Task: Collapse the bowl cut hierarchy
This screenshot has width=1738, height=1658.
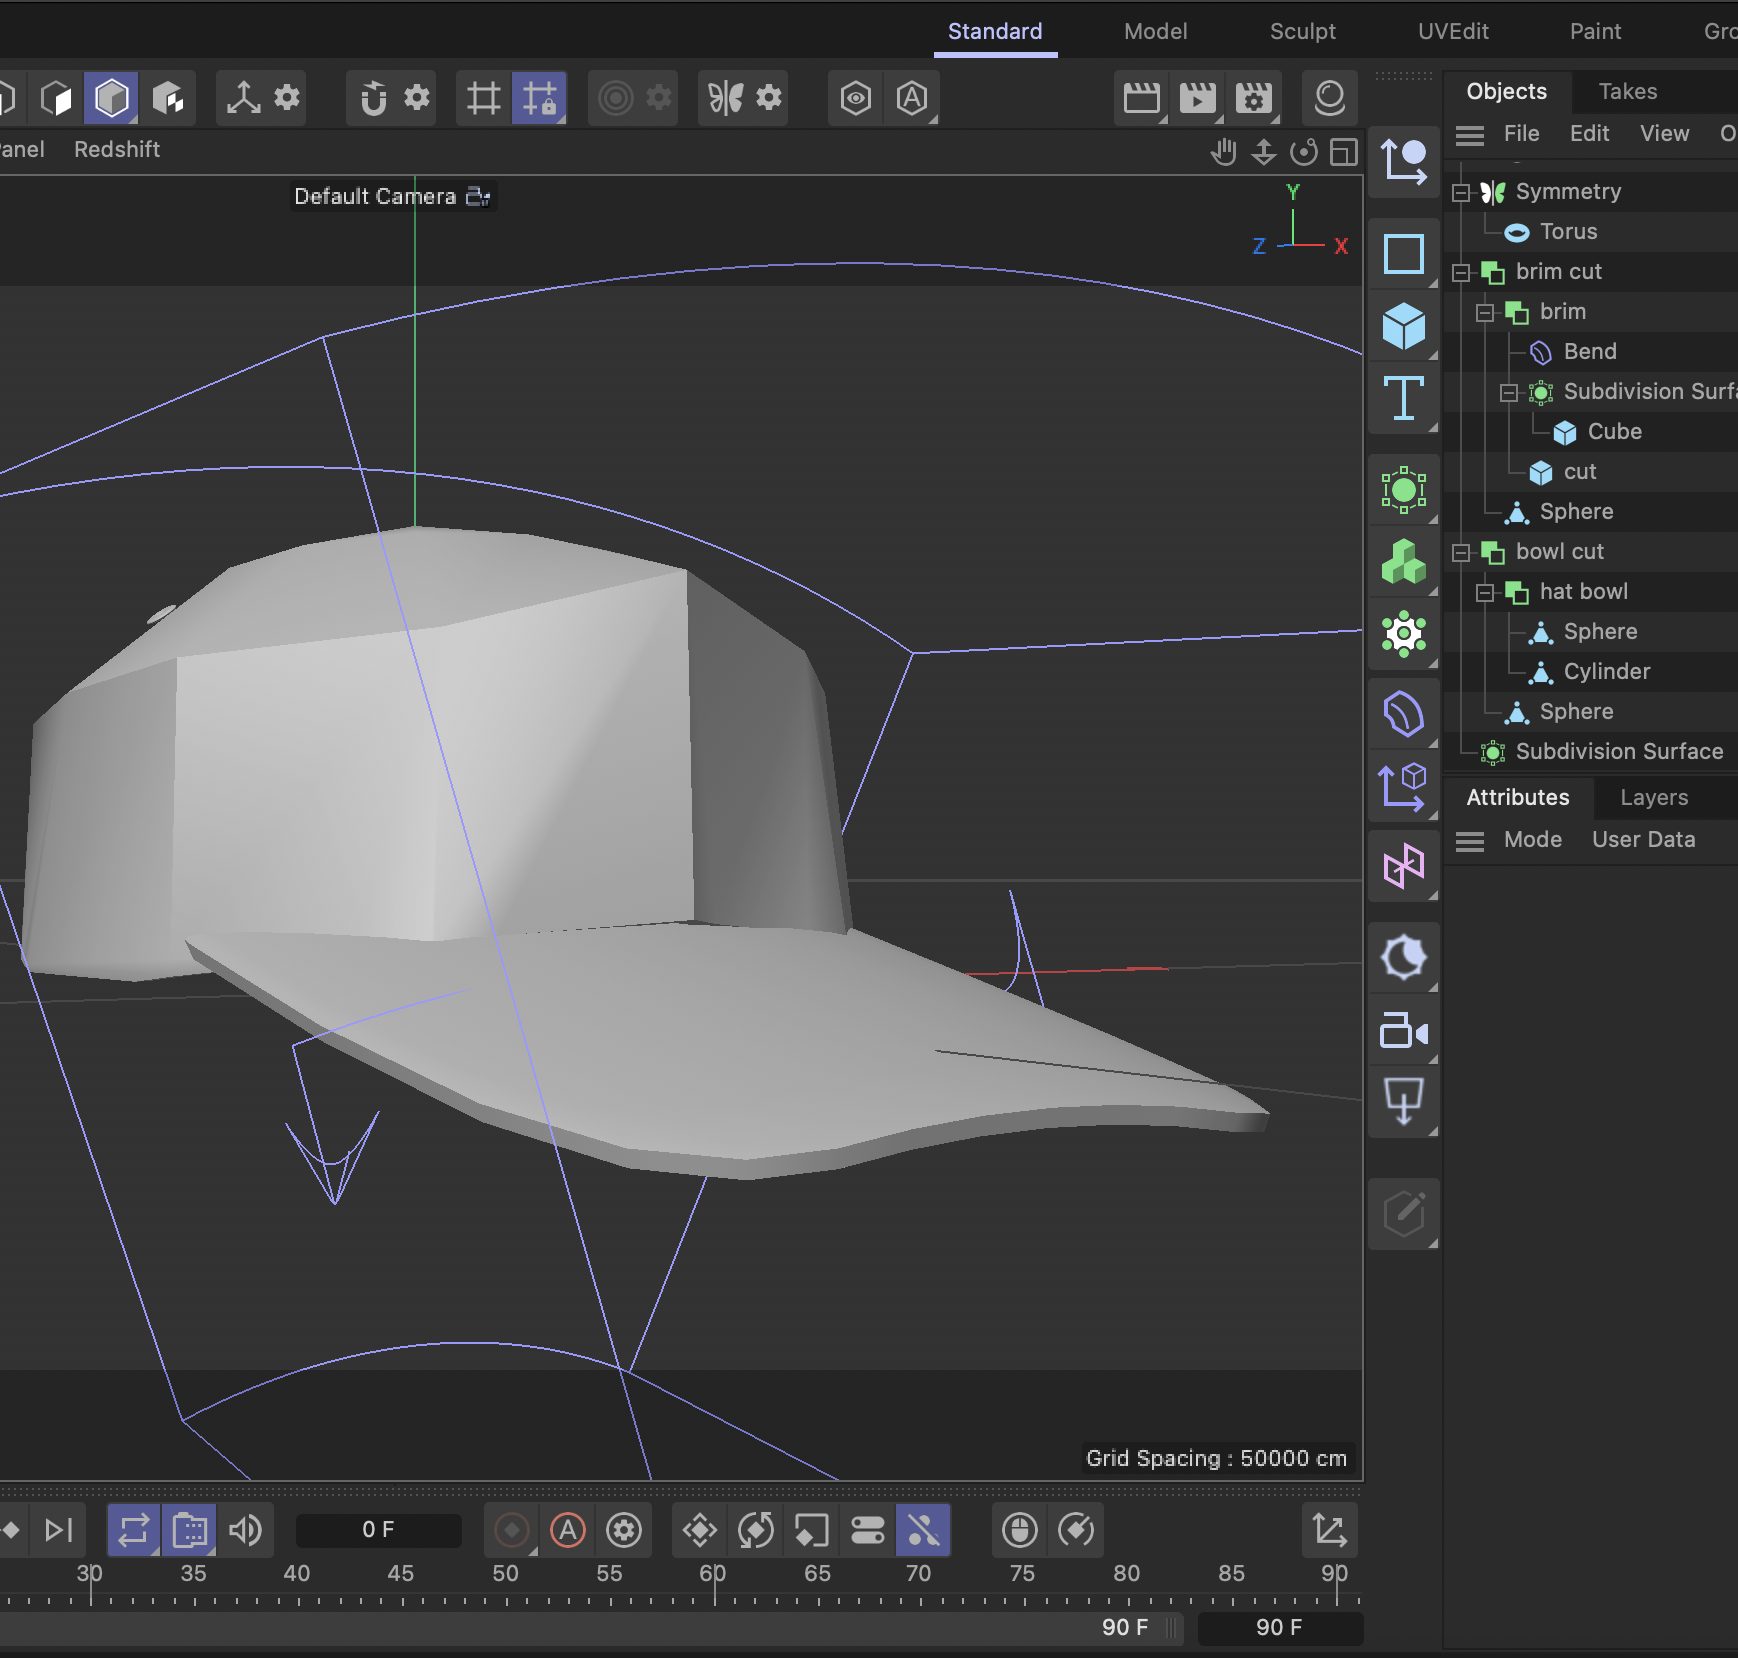Action: point(1461,551)
